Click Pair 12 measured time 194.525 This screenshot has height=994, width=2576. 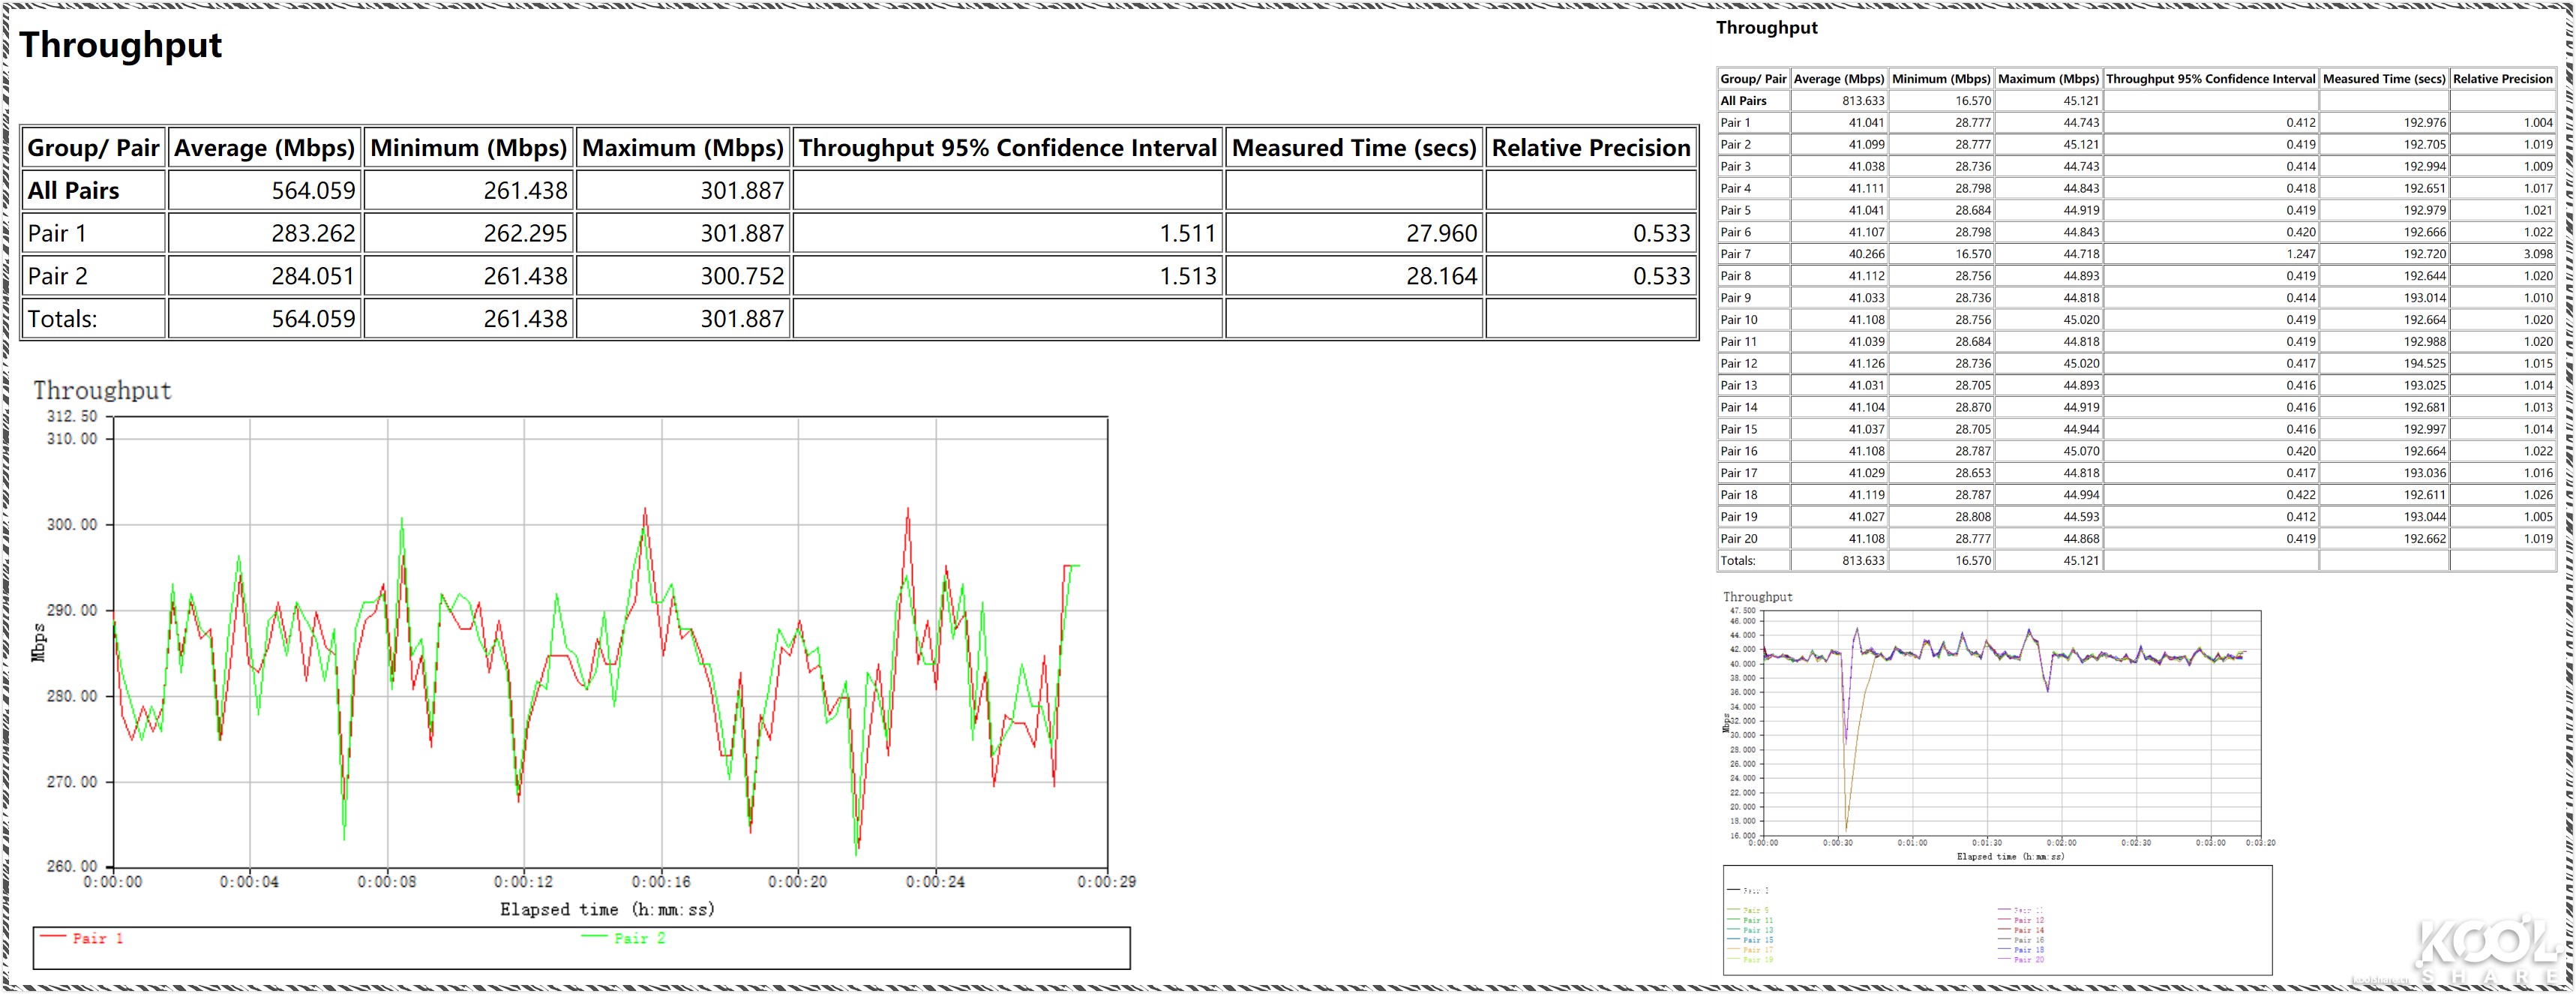coord(2424,364)
